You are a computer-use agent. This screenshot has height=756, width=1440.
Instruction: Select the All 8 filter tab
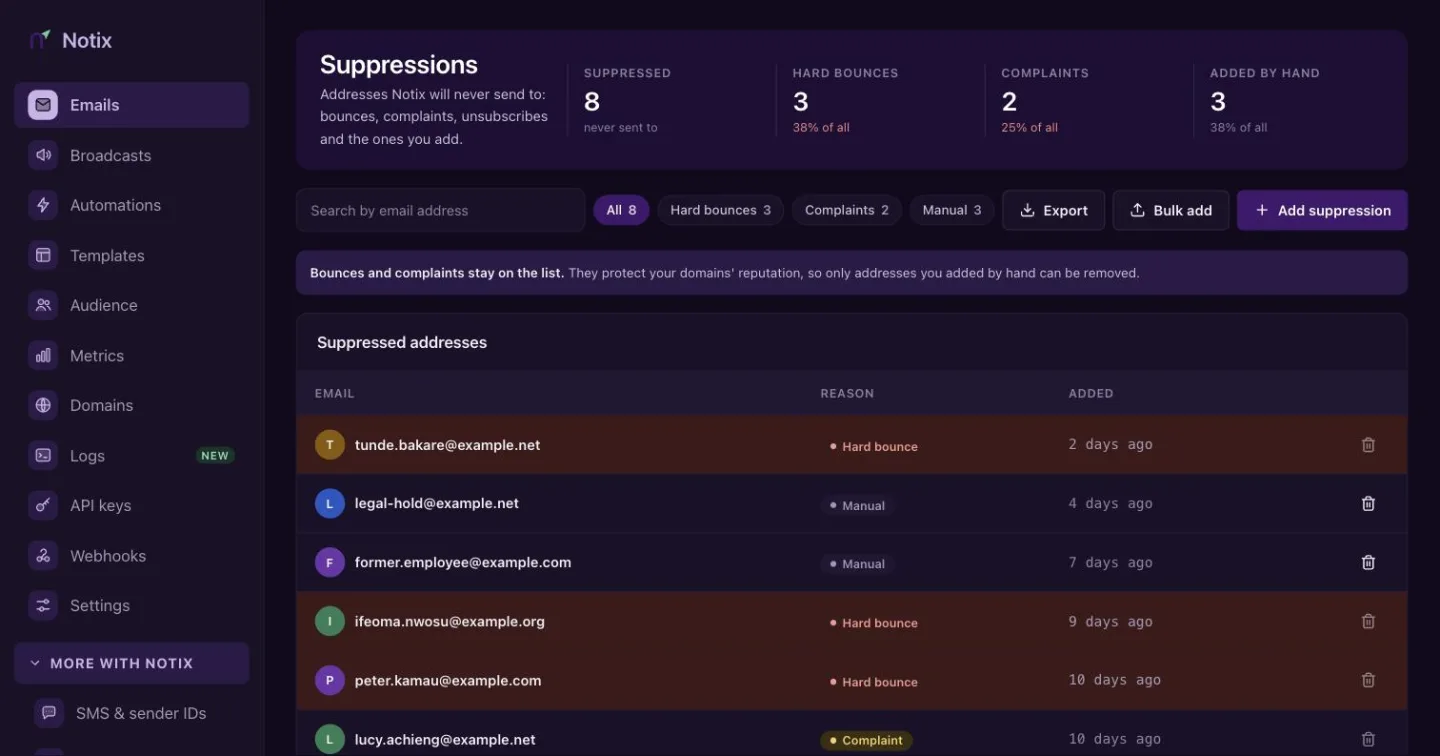(621, 210)
